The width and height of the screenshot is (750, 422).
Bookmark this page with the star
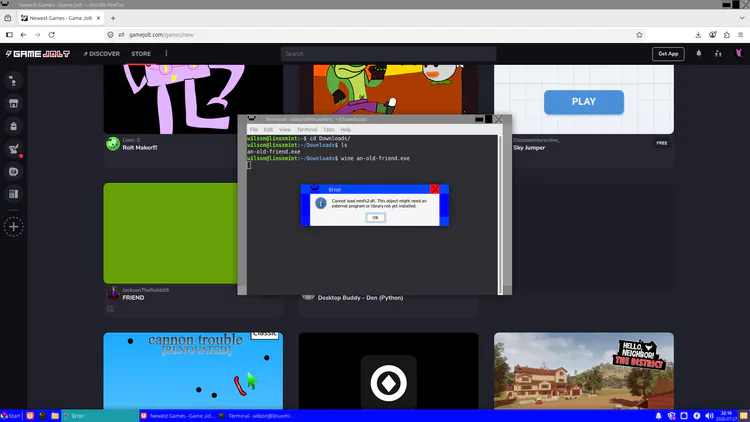pos(640,35)
